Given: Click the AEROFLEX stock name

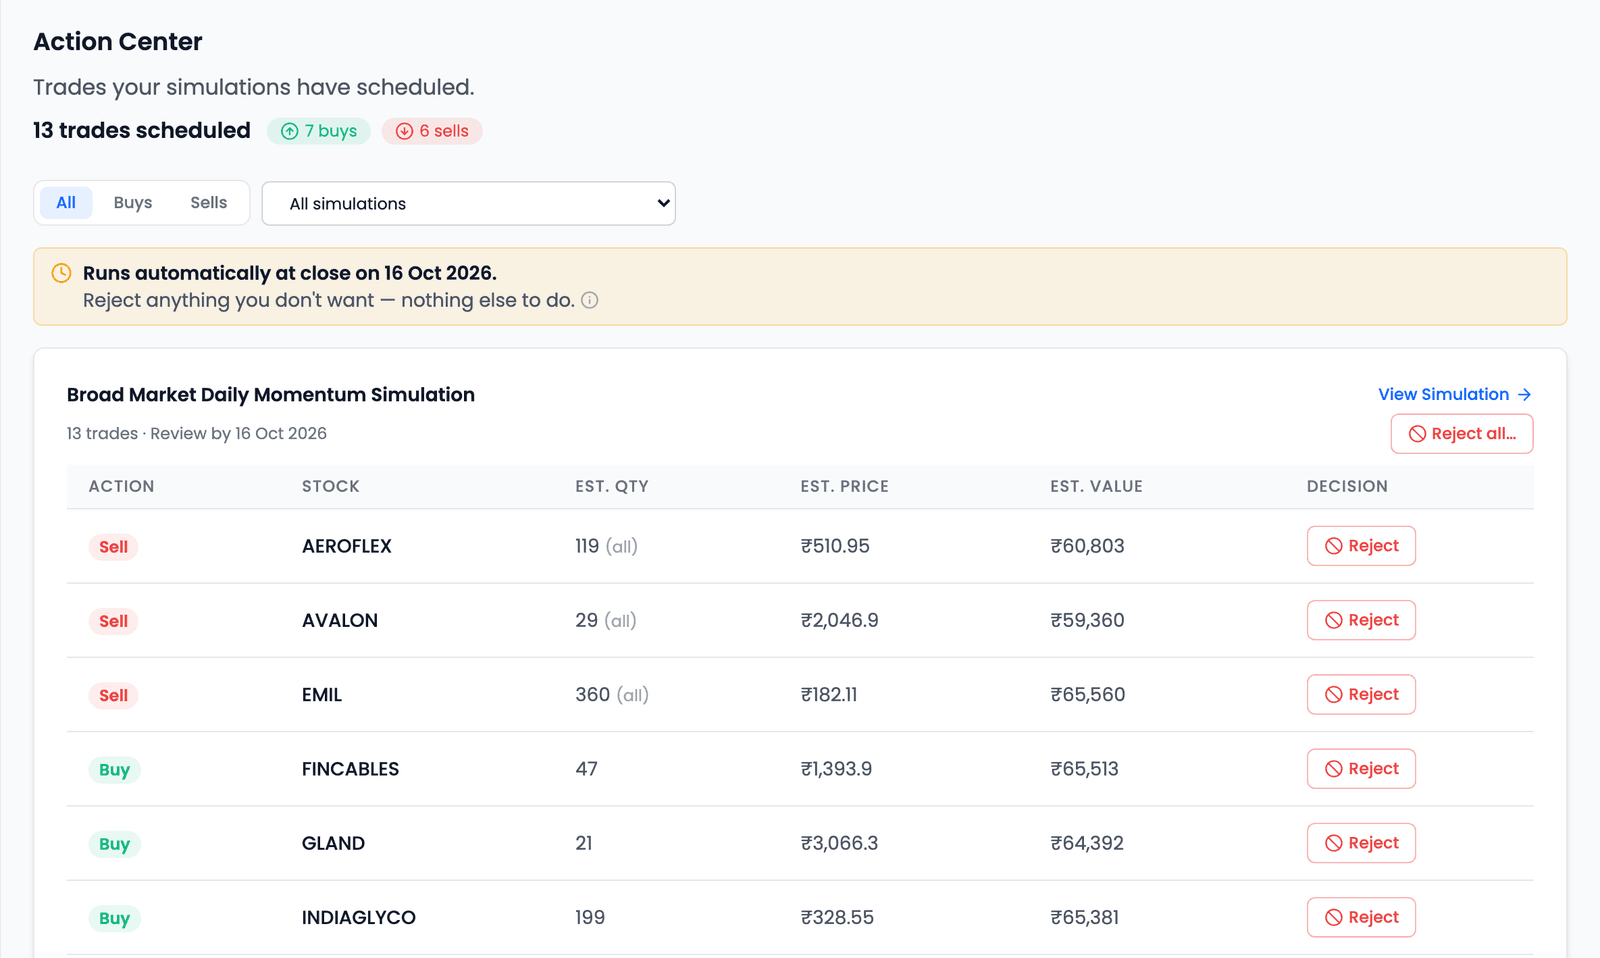Looking at the screenshot, I should pyautogui.click(x=347, y=546).
